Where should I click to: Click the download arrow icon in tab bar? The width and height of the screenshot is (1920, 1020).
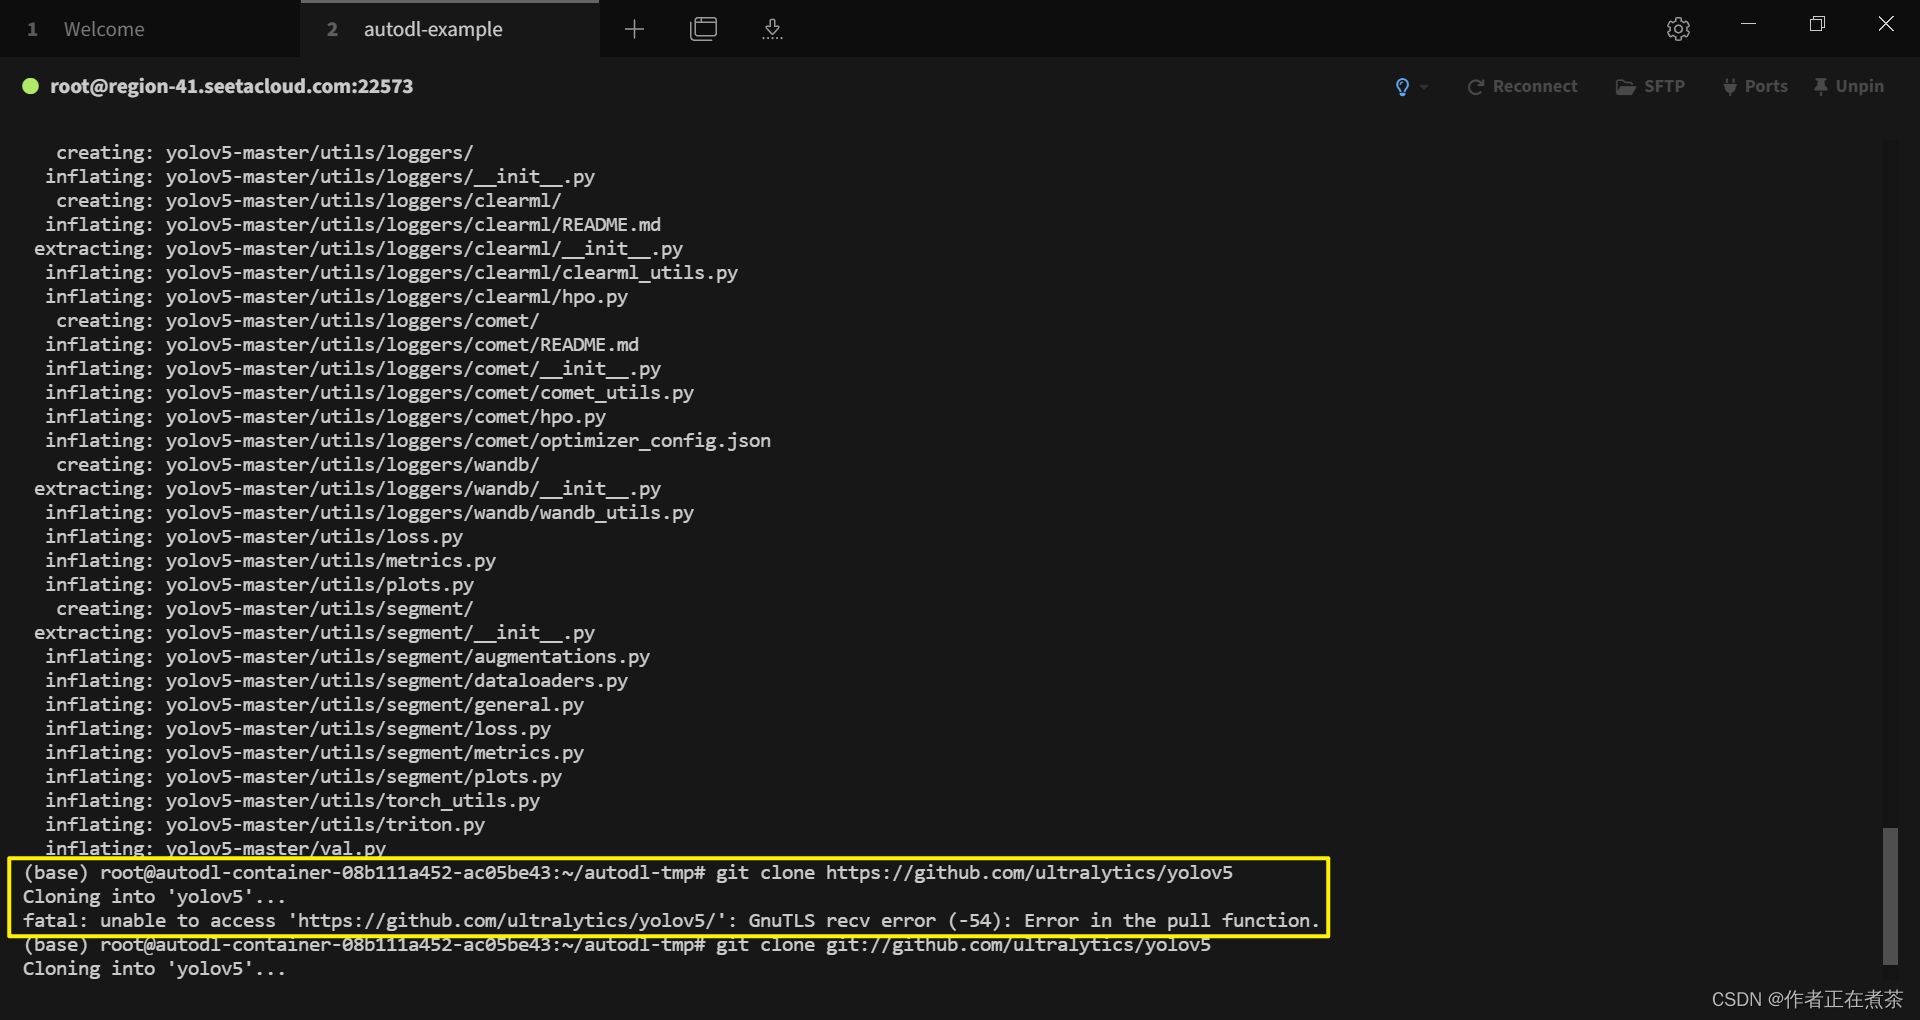pyautogui.click(x=772, y=29)
